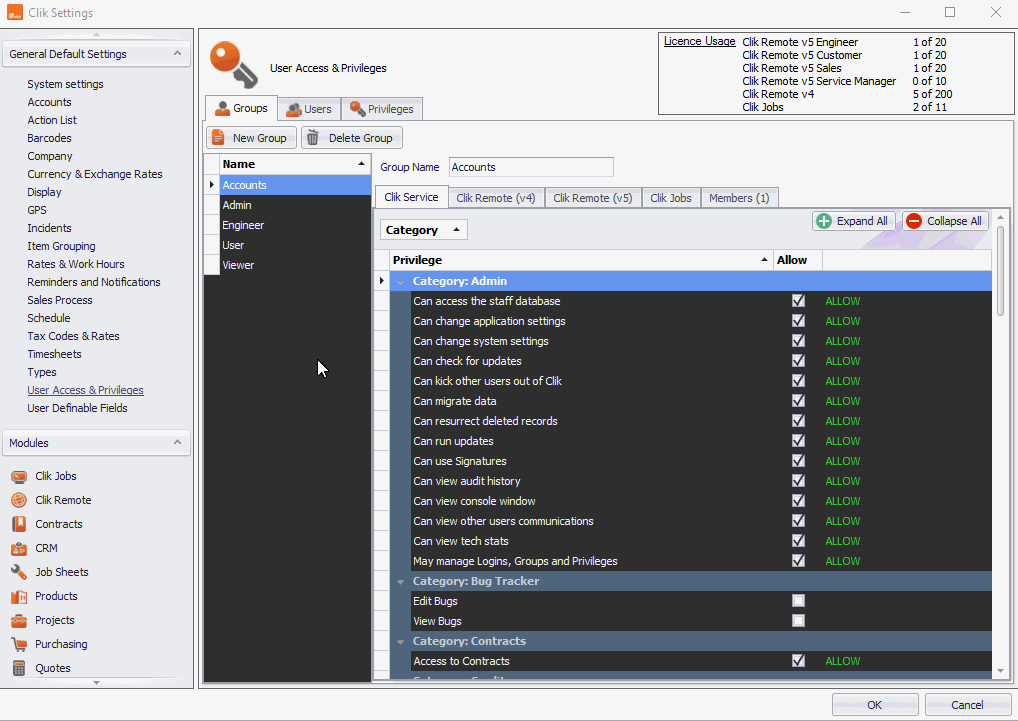Screen dimensions: 1018x721
Task: Open the Clik Remote module icon
Action: pos(19,500)
